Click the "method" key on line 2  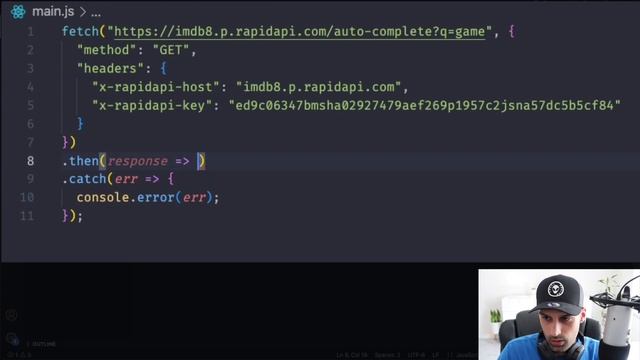[x=107, y=50]
